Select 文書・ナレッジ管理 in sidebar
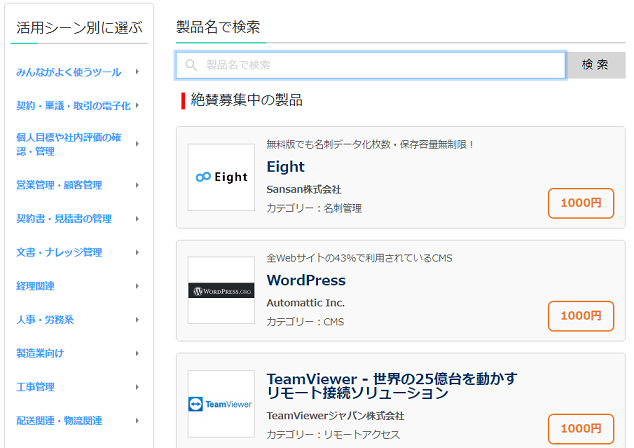Image resolution: width=634 pixels, height=448 pixels. click(59, 252)
